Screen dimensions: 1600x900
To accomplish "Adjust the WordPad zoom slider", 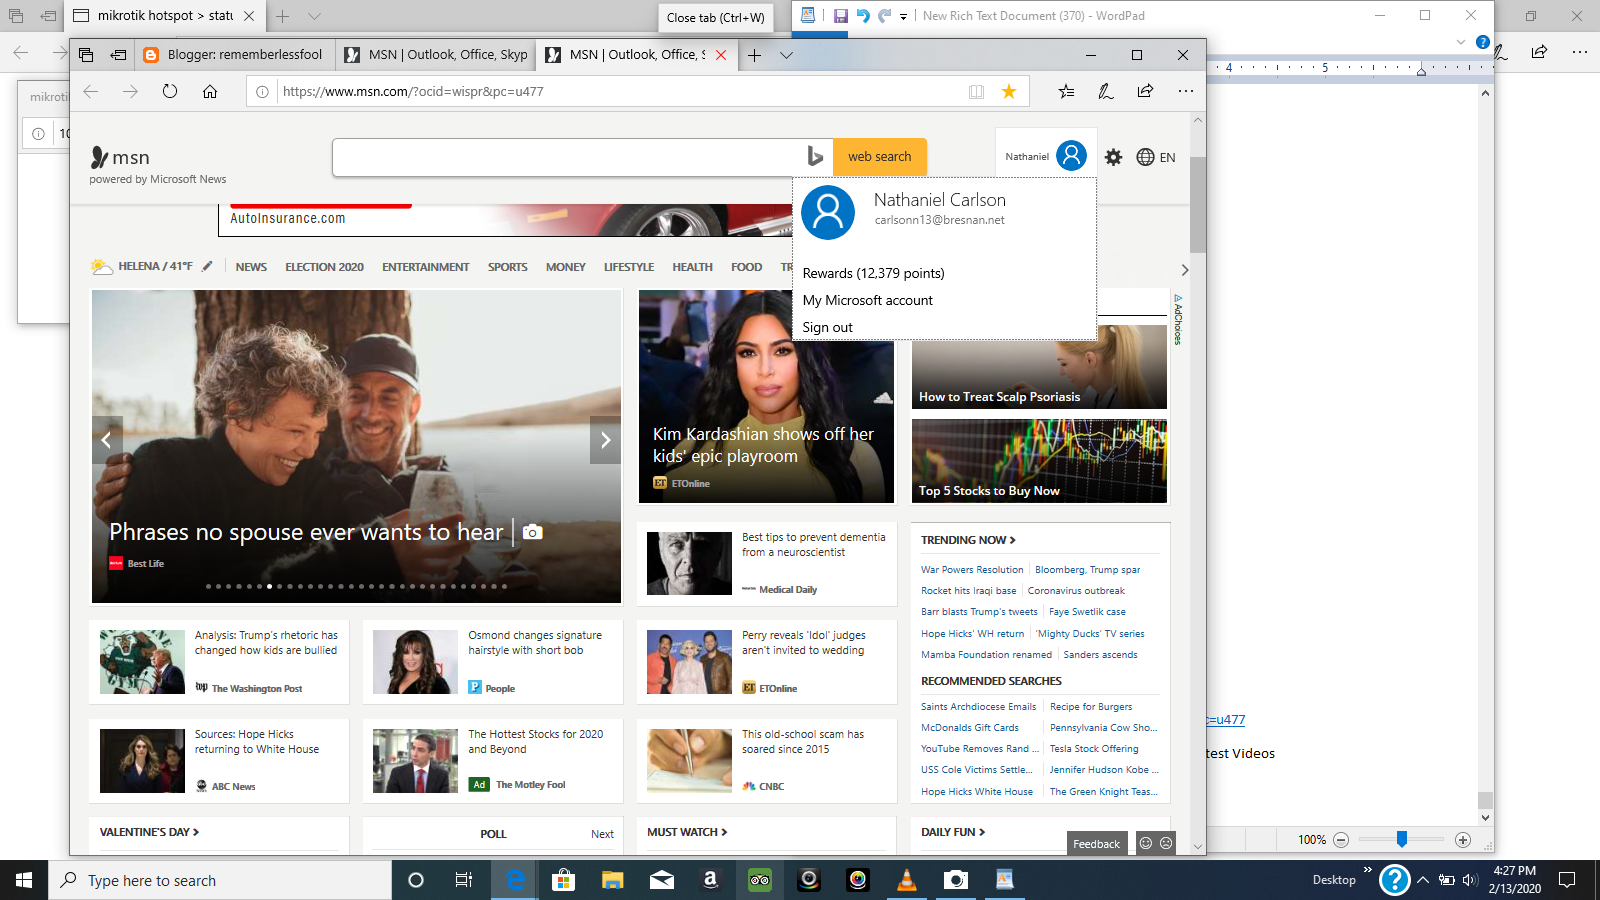I will [1402, 839].
